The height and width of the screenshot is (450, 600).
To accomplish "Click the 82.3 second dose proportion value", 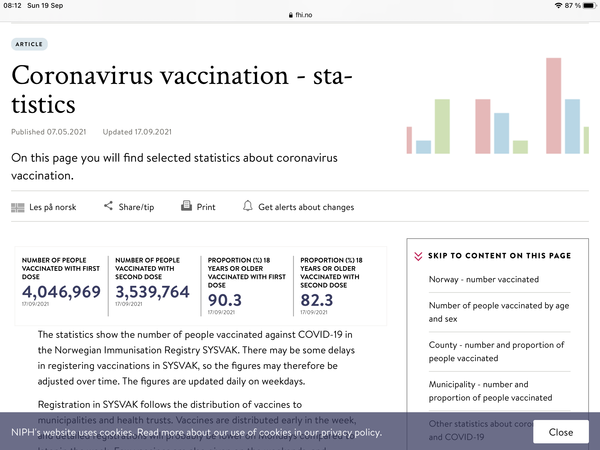I will 317,300.
